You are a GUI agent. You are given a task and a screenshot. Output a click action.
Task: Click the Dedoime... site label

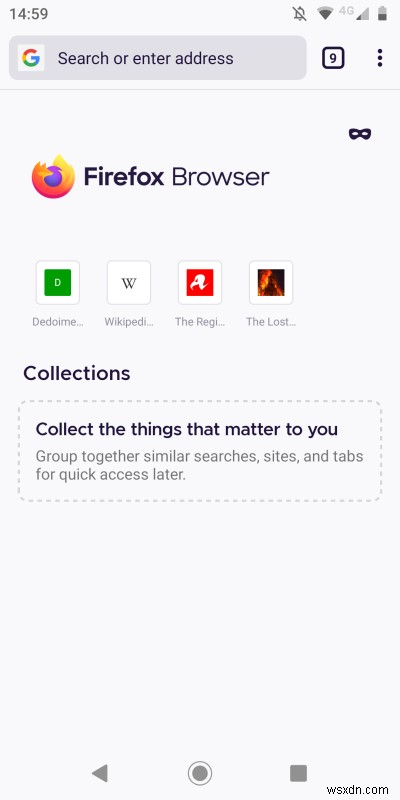click(x=58, y=322)
